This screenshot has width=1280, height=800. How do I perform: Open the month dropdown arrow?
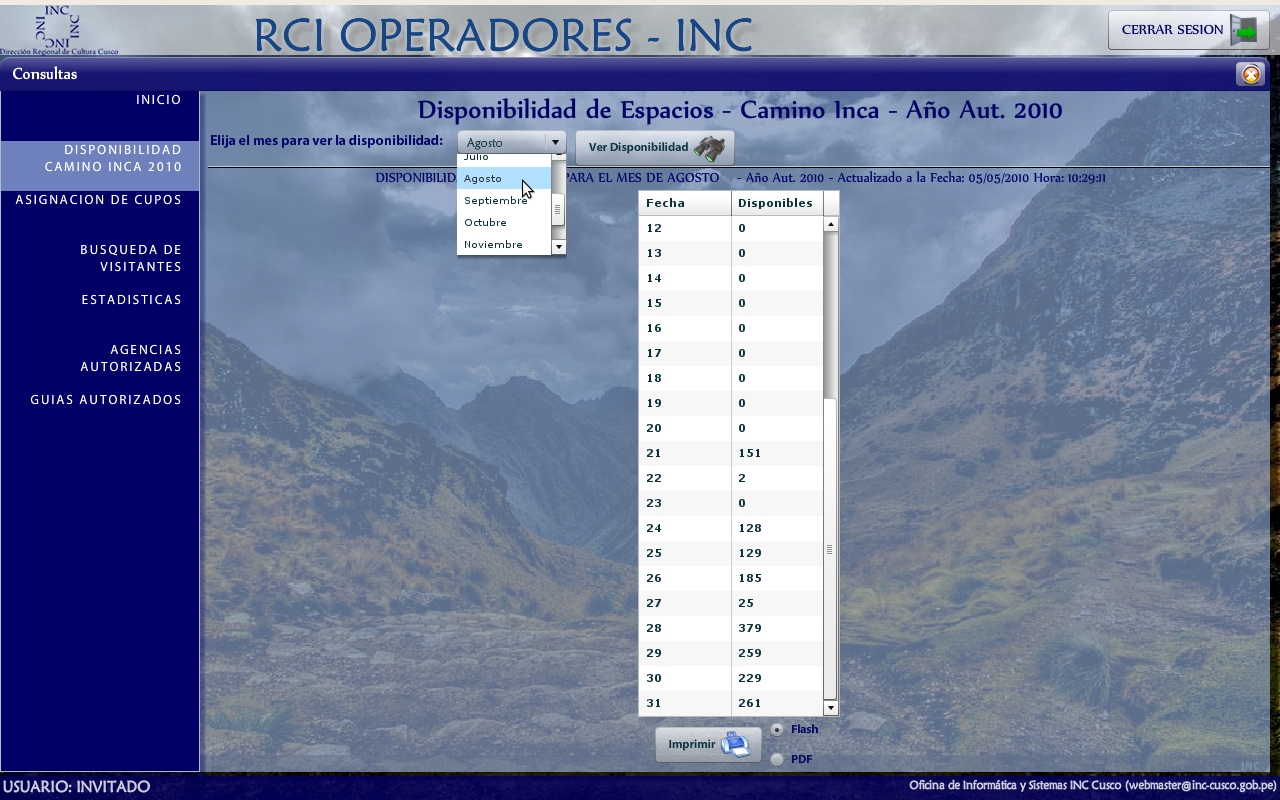(x=555, y=143)
